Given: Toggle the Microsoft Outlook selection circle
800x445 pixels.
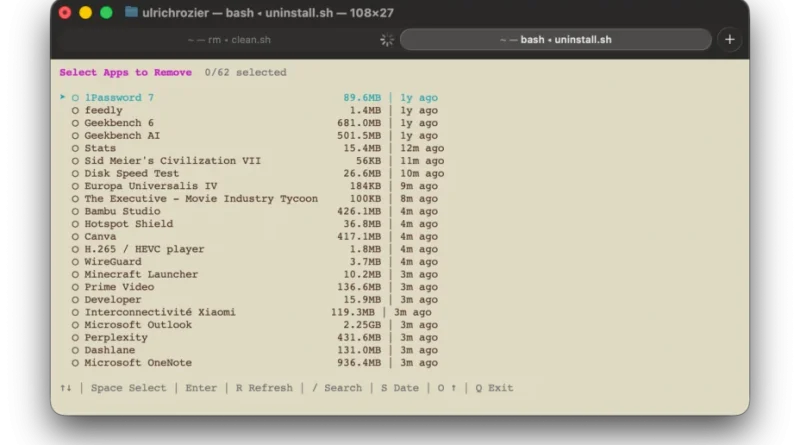Looking at the screenshot, I should coord(75,325).
